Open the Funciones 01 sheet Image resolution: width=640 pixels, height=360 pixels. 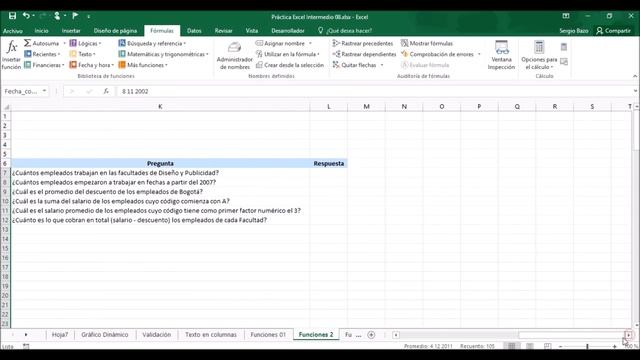268,335
